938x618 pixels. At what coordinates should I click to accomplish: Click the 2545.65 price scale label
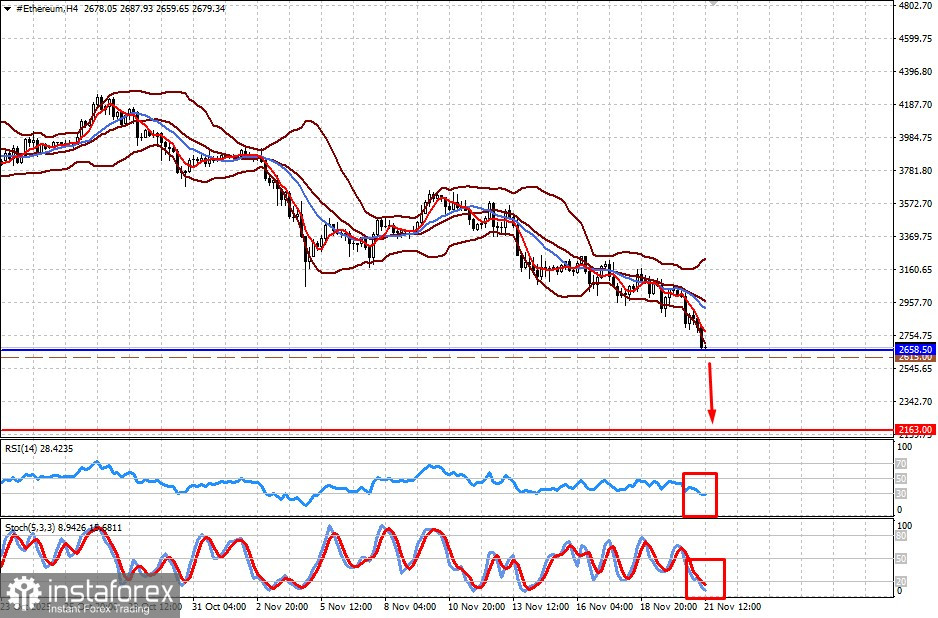pos(915,369)
